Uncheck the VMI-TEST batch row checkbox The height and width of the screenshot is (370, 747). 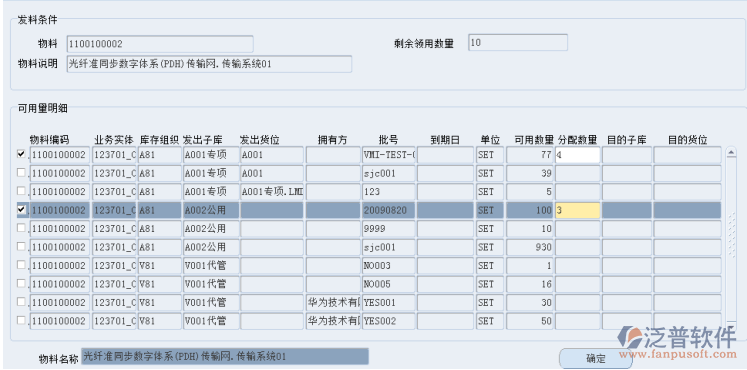(x=21, y=154)
